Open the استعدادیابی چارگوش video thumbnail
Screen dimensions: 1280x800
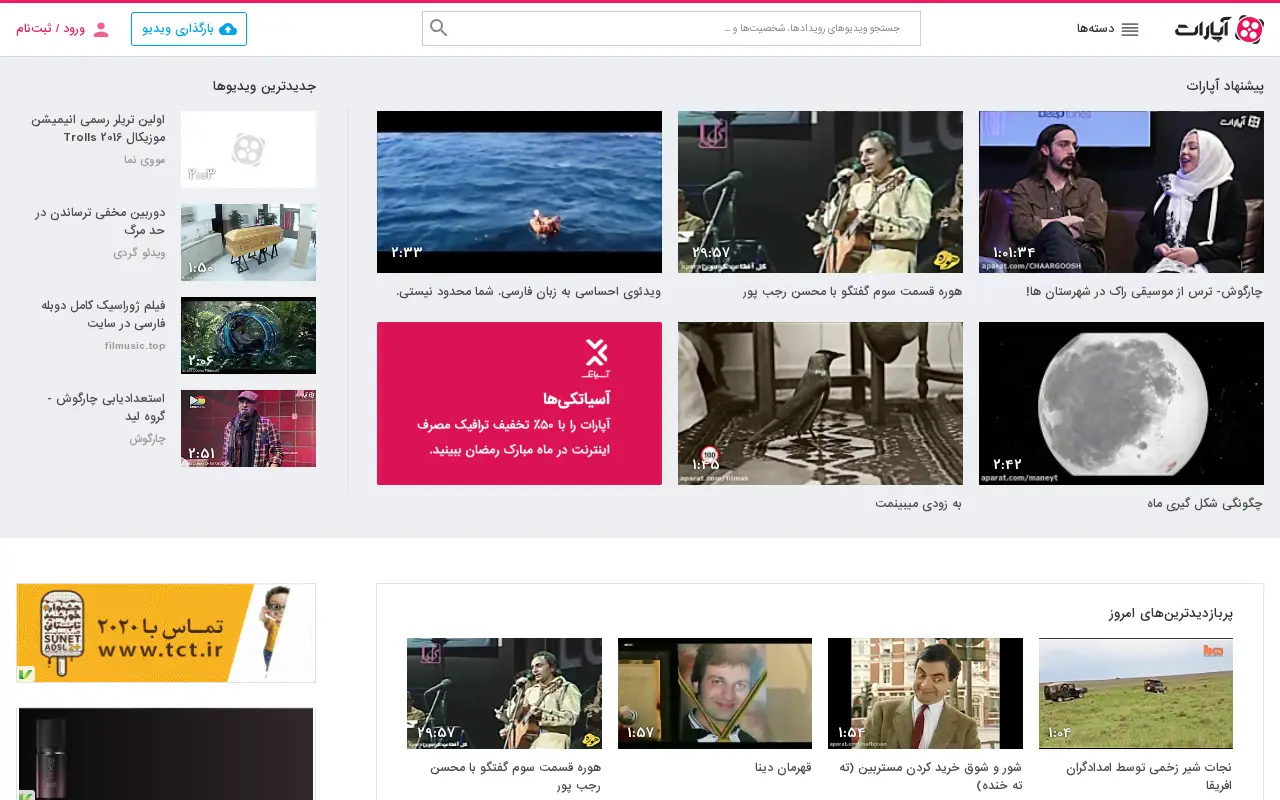(x=248, y=428)
